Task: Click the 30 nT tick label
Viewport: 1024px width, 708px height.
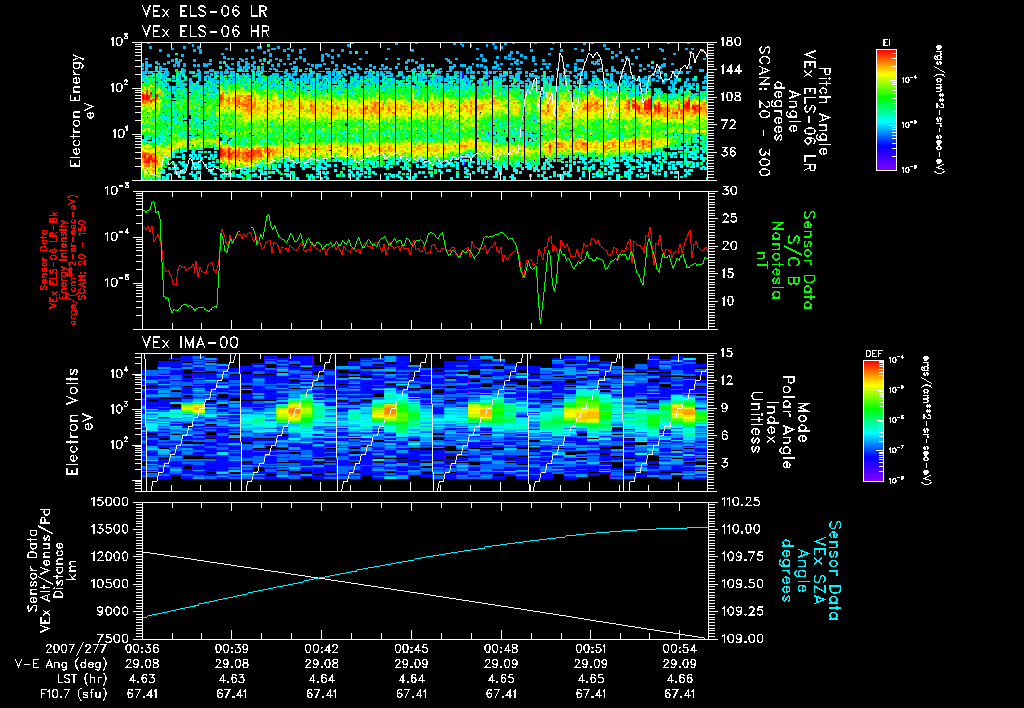Action: coord(730,191)
